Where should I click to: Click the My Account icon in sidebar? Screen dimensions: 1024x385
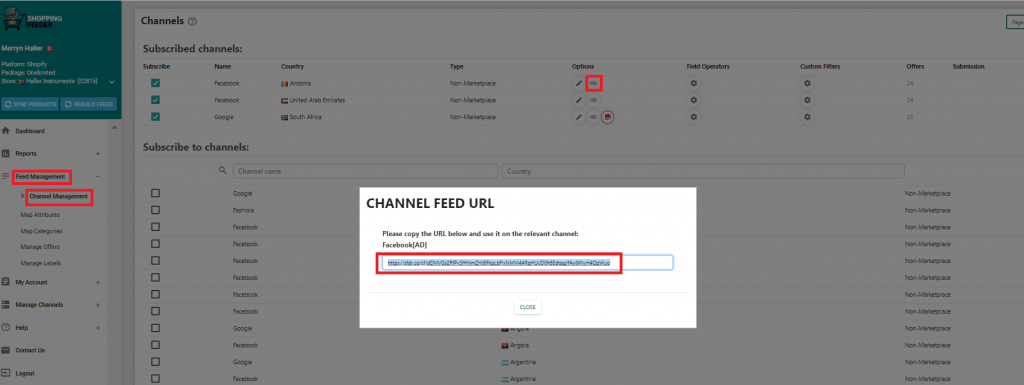coord(6,283)
